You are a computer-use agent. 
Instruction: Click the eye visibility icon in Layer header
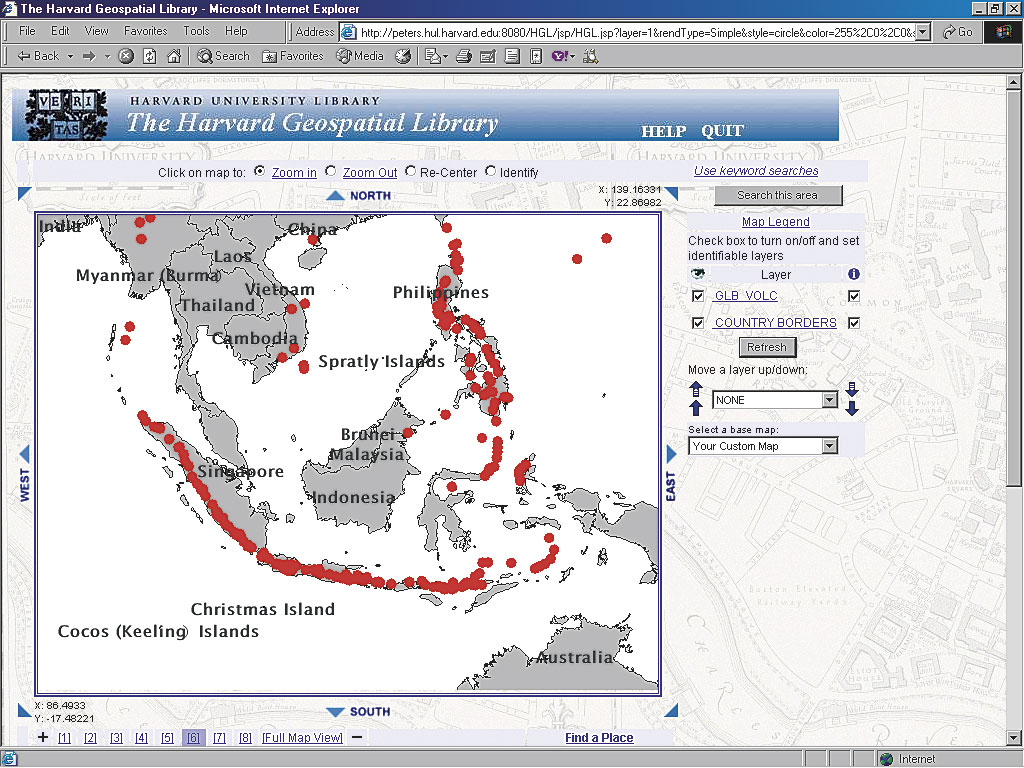(x=697, y=274)
